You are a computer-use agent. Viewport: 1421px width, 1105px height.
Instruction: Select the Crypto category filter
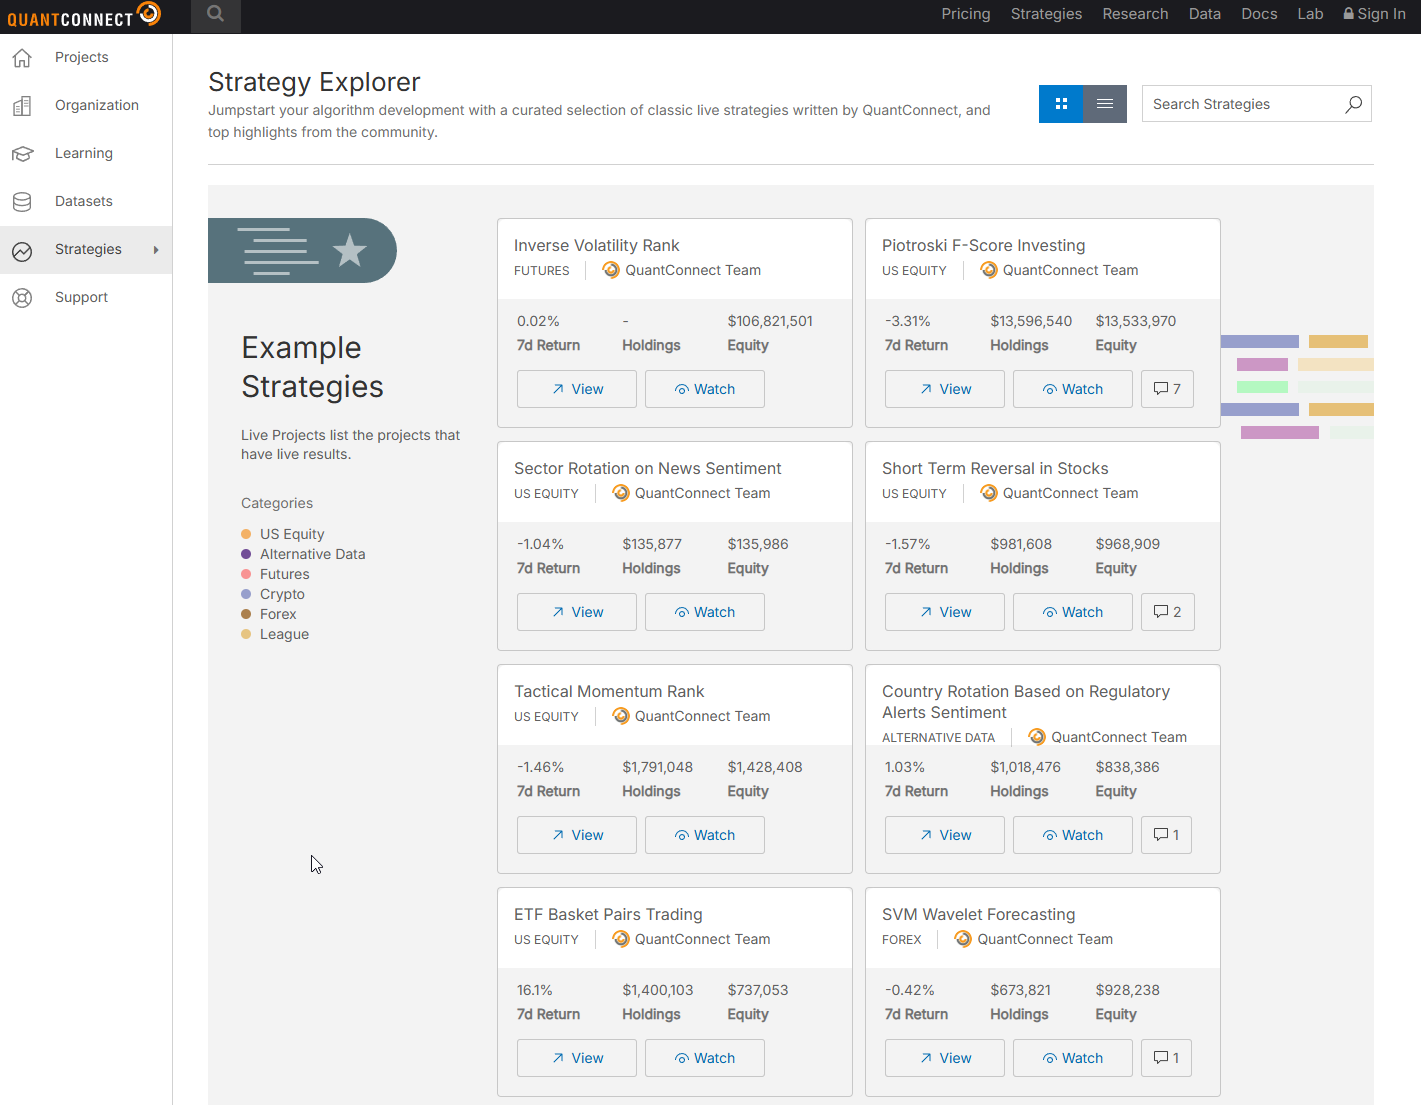click(282, 594)
